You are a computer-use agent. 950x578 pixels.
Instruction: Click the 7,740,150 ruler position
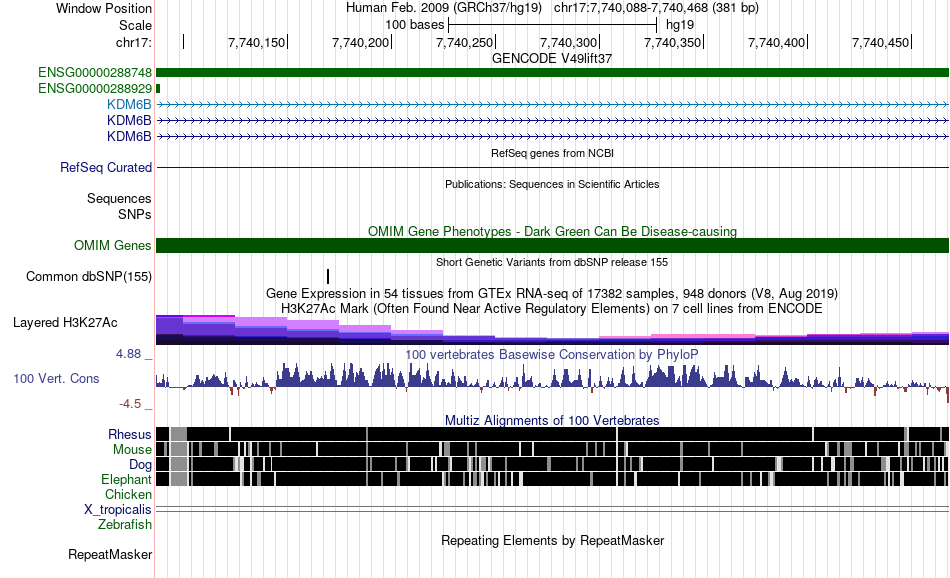pos(256,42)
